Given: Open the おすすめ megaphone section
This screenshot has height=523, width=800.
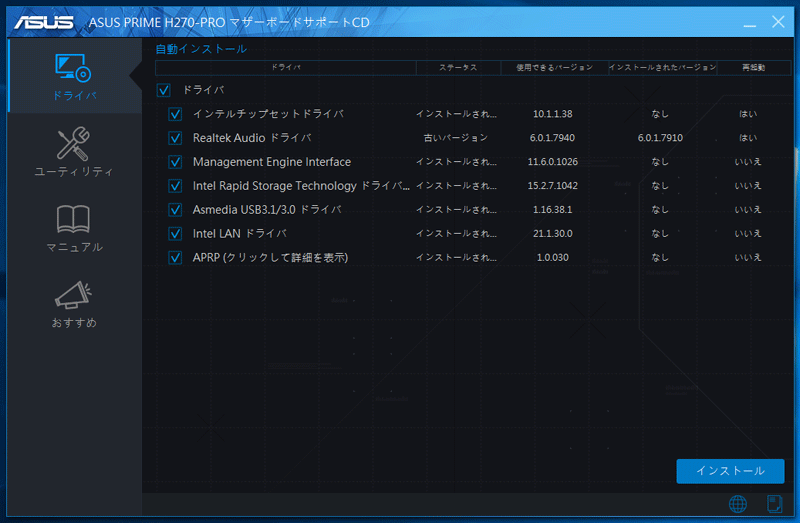Looking at the screenshot, I should click(74, 304).
